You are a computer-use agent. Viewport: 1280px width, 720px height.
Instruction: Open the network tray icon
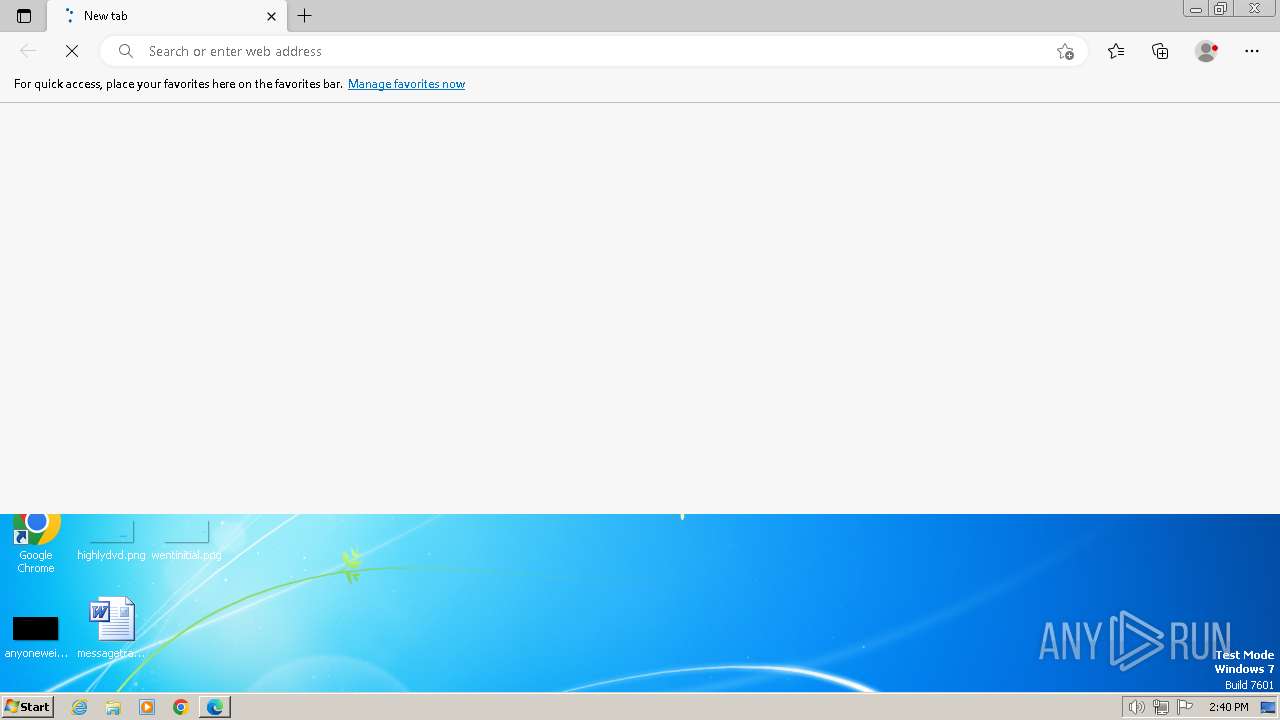1161,707
